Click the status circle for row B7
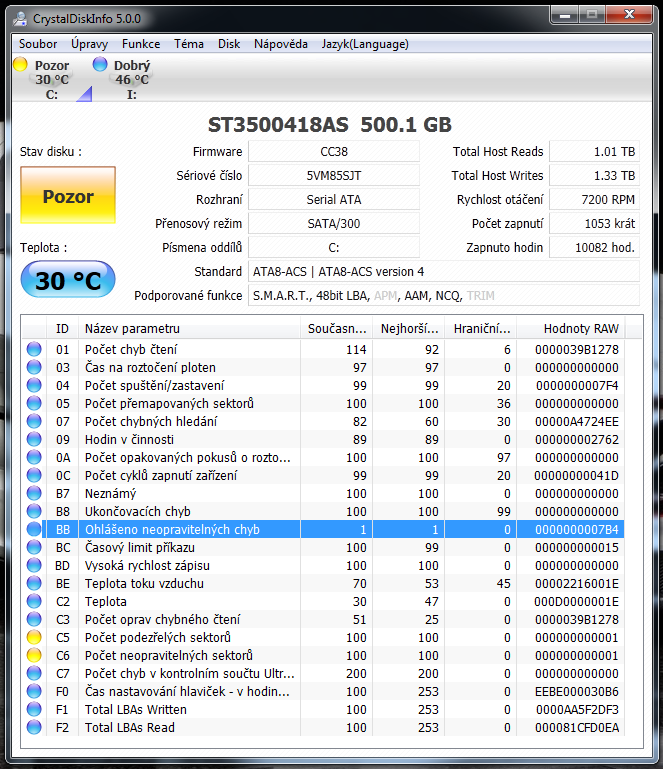This screenshot has width=663, height=769. (34, 493)
